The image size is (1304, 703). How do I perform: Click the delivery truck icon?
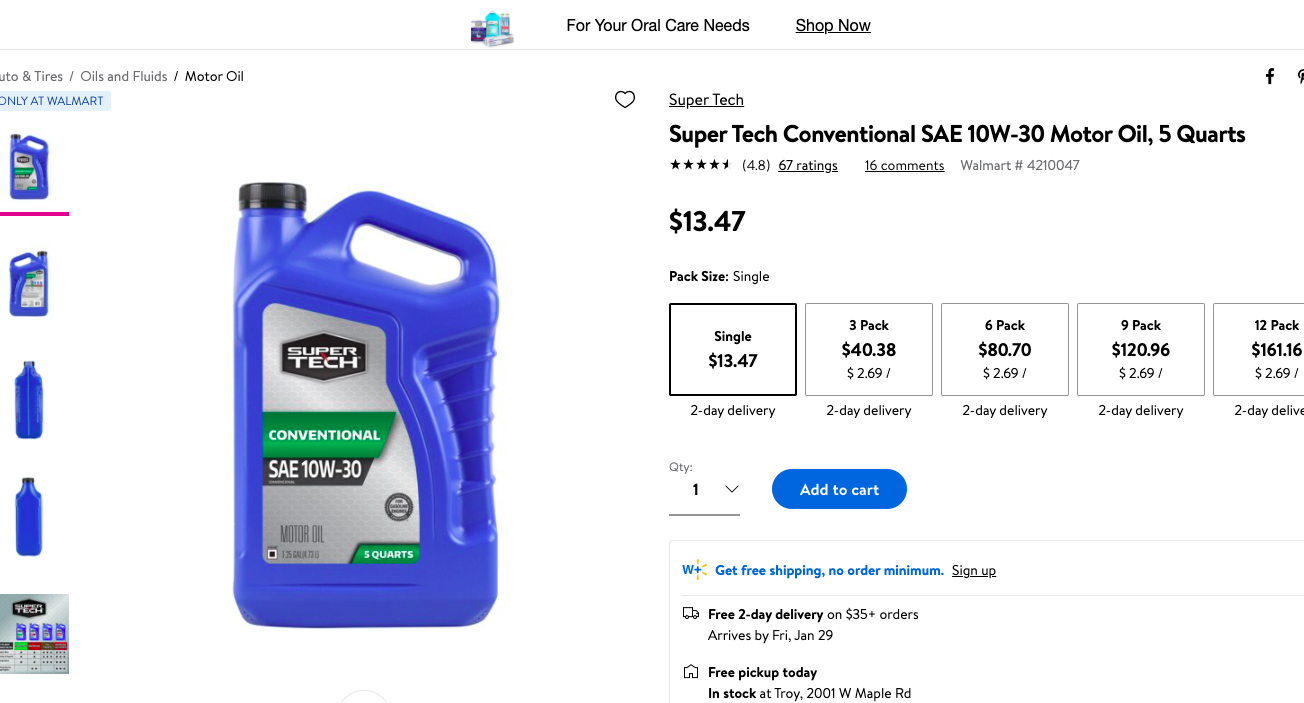[x=691, y=614]
